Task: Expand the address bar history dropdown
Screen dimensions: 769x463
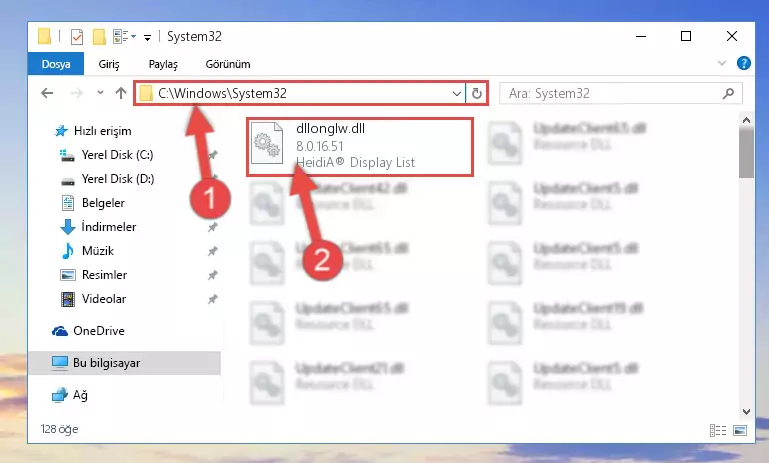Action: coord(457,93)
